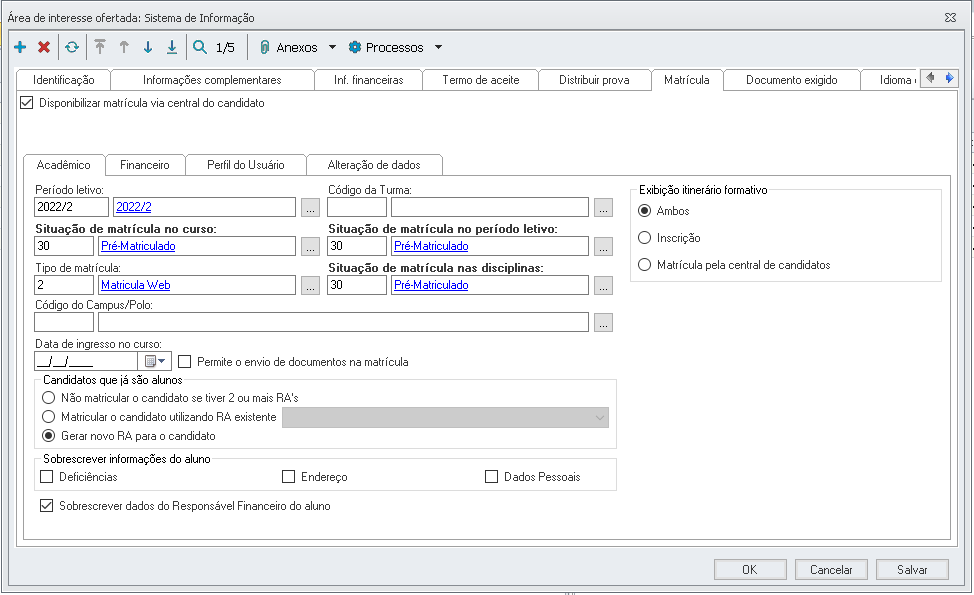This screenshot has height=595, width=974.
Task: Click the Código do Campus/Polo code field
Action: (64, 322)
